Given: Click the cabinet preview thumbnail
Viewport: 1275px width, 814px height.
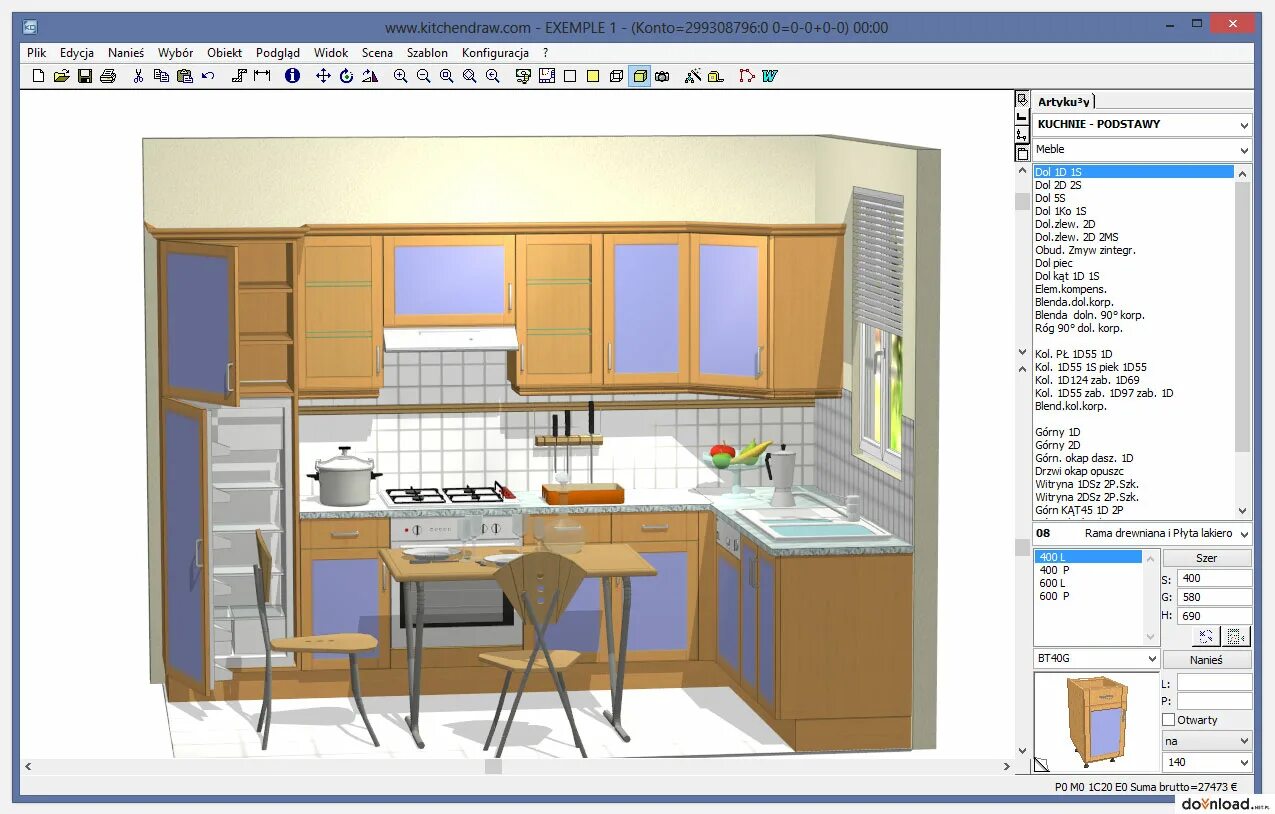Looking at the screenshot, I should tap(1096, 722).
